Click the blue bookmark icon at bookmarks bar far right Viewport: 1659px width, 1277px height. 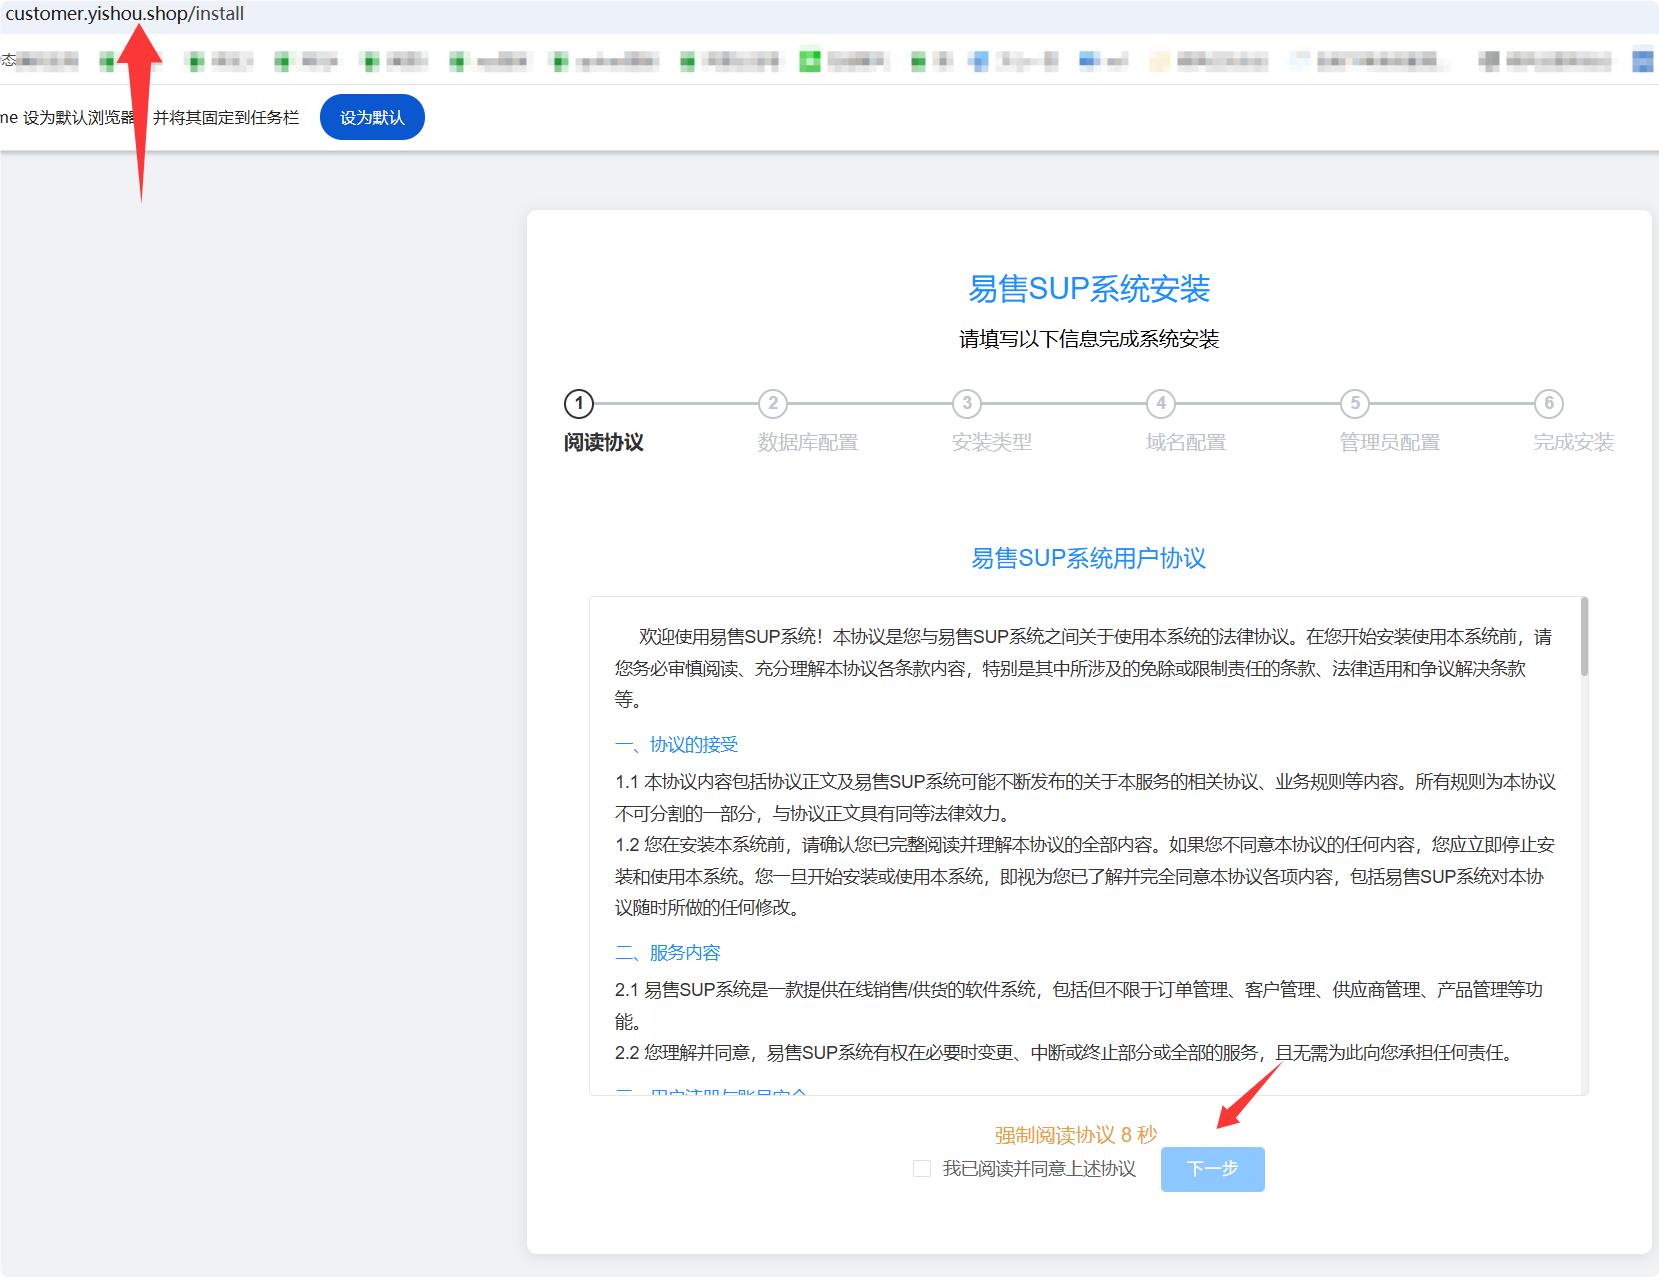(x=1644, y=60)
